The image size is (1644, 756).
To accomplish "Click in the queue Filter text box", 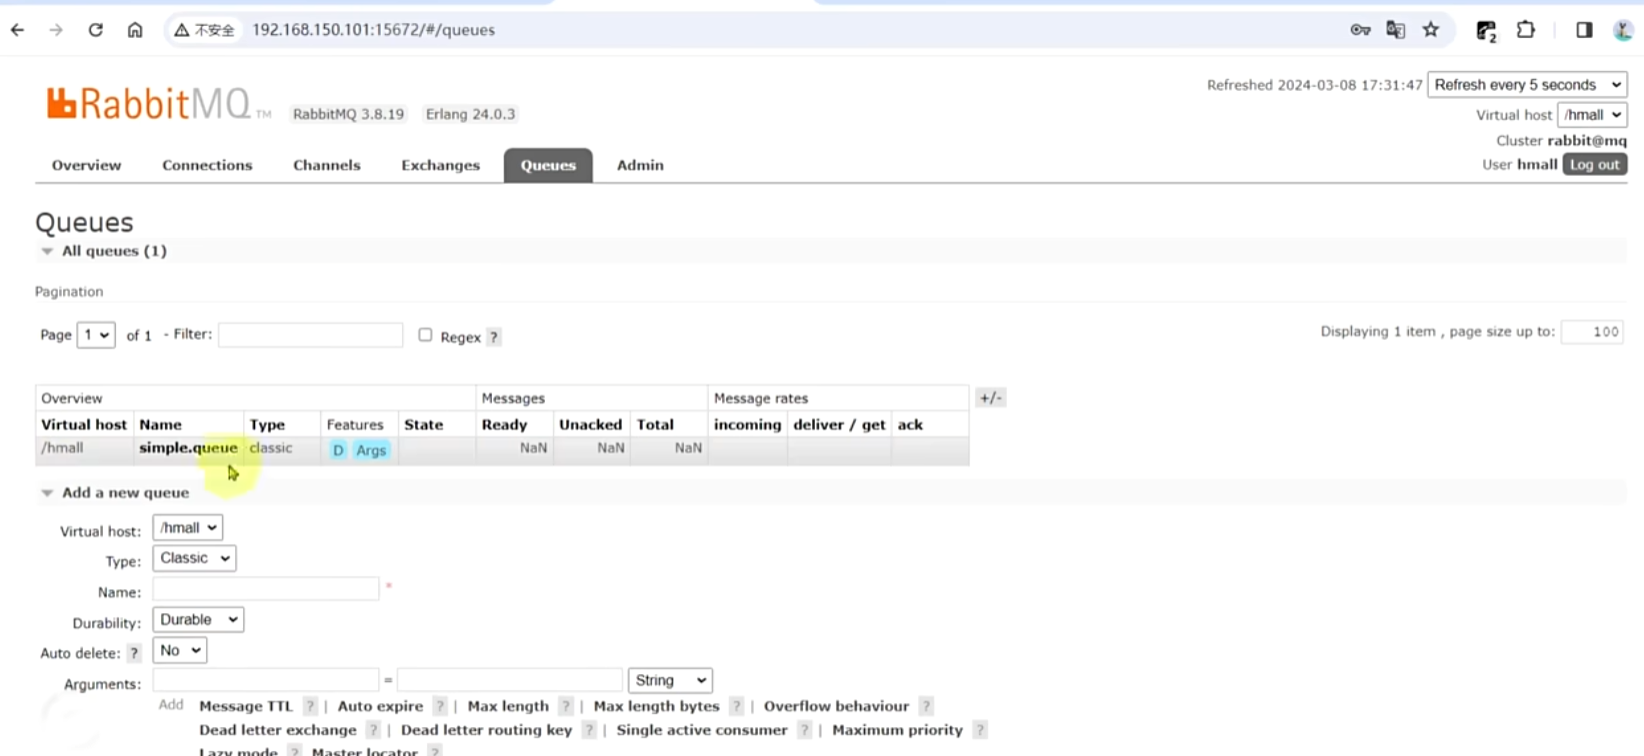I will (311, 335).
